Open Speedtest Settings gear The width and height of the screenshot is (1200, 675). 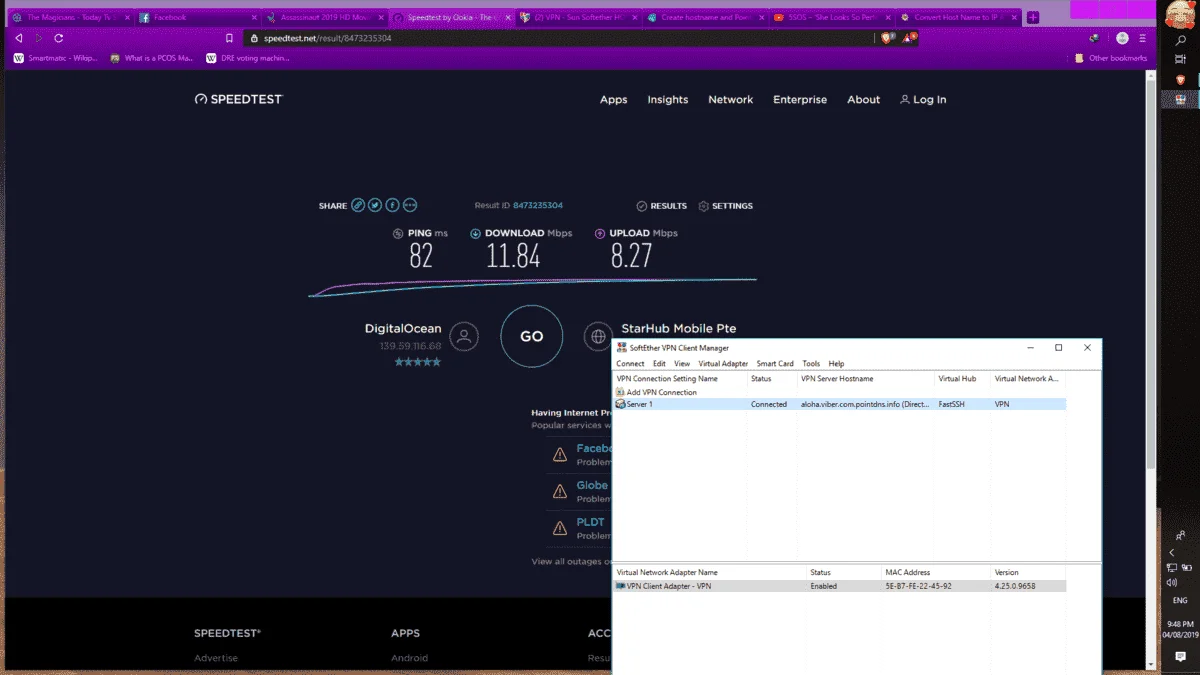tap(703, 206)
